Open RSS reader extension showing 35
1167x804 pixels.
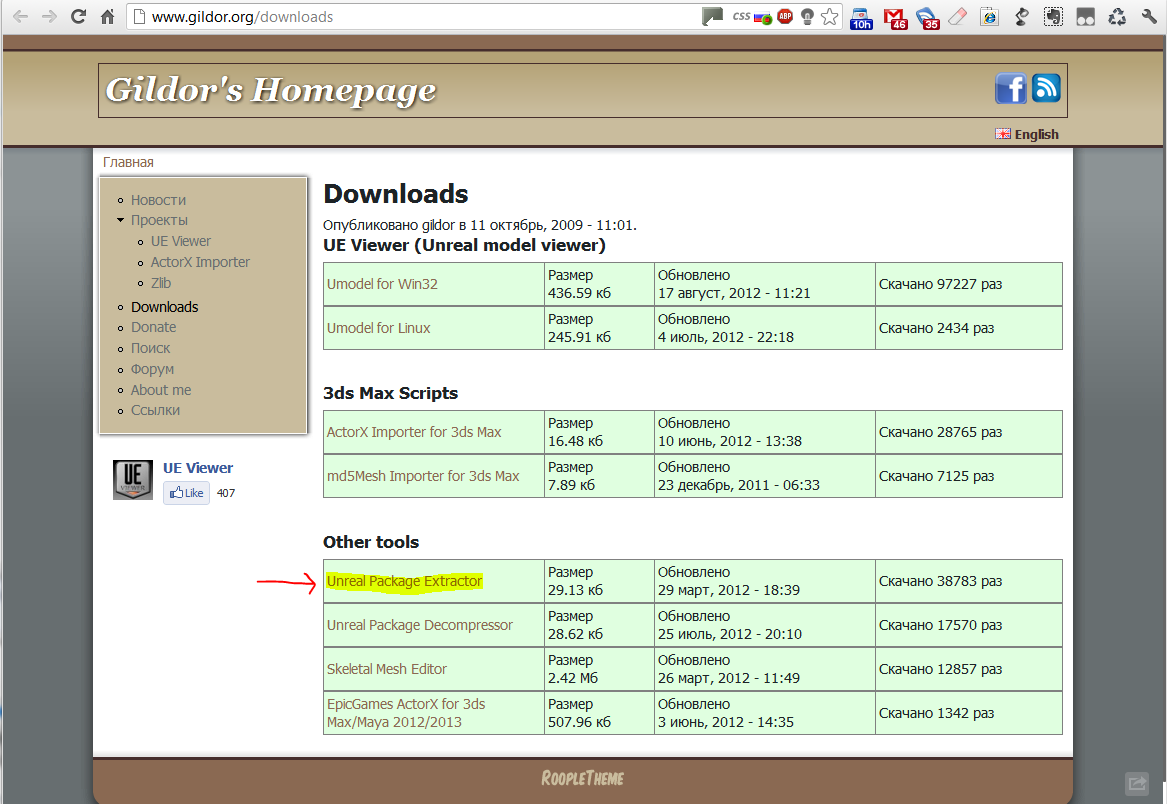(x=928, y=18)
